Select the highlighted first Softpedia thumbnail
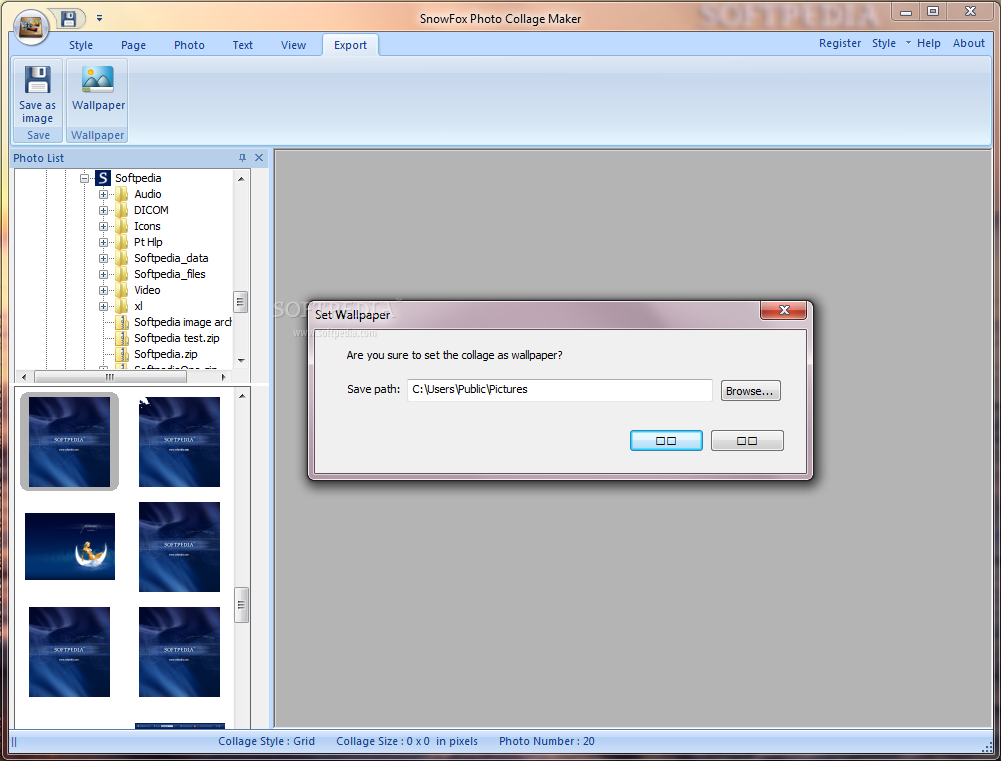This screenshot has height=761, width=1001. [70, 442]
